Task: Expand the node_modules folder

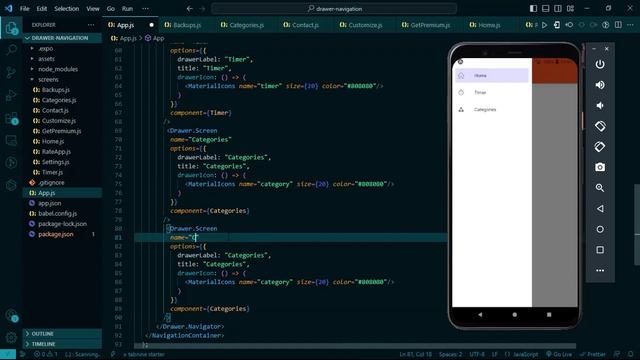Action: pos(57,69)
